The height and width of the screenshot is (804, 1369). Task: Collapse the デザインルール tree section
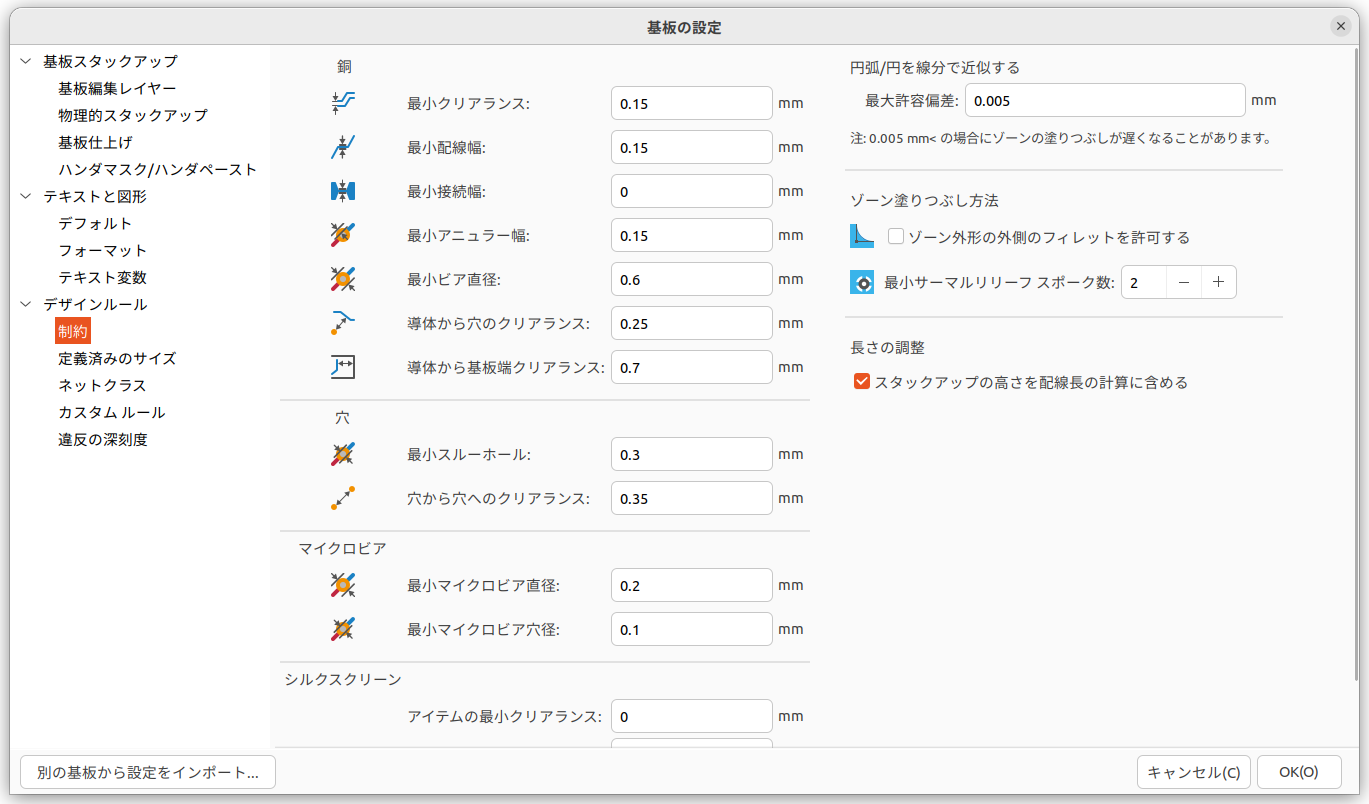pyautogui.click(x=26, y=304)
